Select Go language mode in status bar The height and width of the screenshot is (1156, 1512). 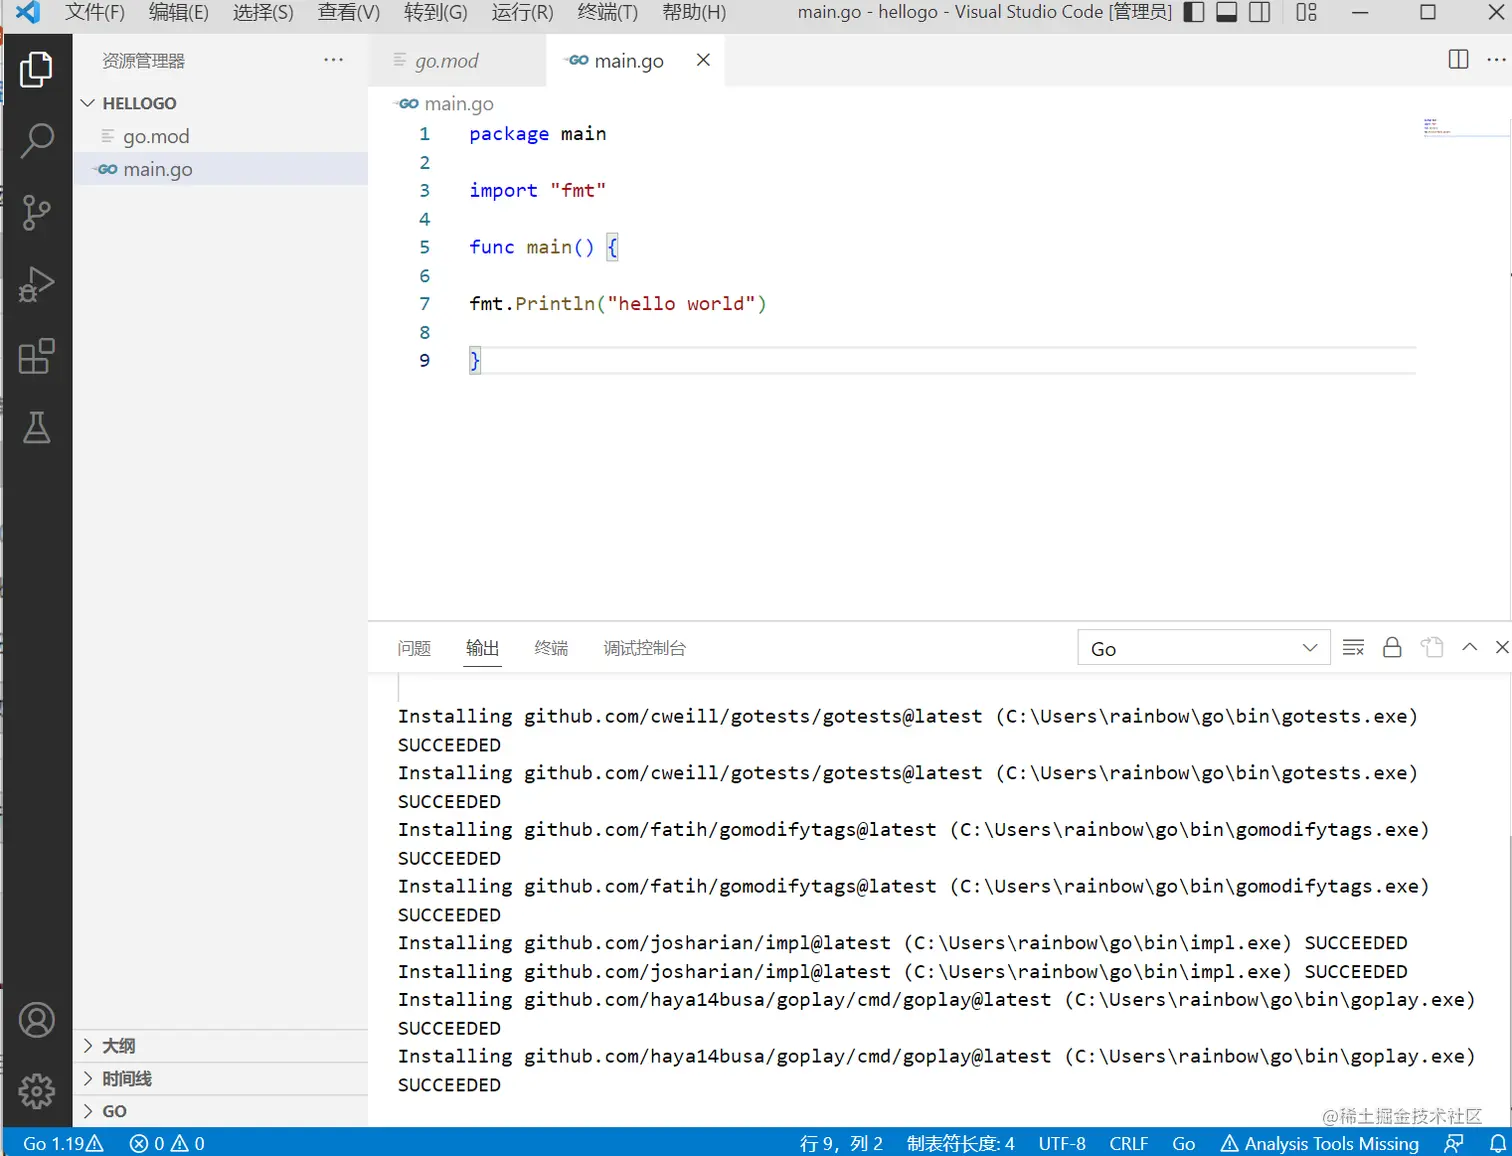tap(1184, 1143)
